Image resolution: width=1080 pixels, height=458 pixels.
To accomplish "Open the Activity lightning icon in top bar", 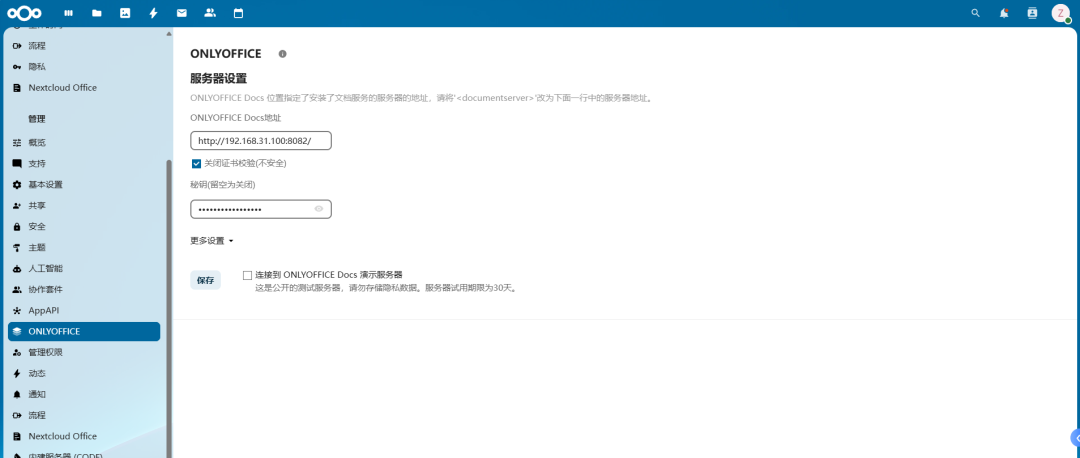I will coord(153,13).
